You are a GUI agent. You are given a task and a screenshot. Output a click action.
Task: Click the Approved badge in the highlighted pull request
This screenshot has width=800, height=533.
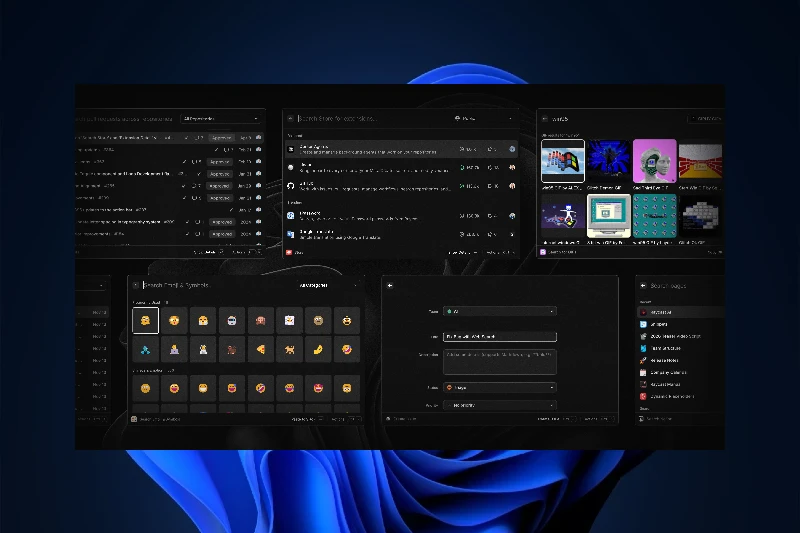221,138
